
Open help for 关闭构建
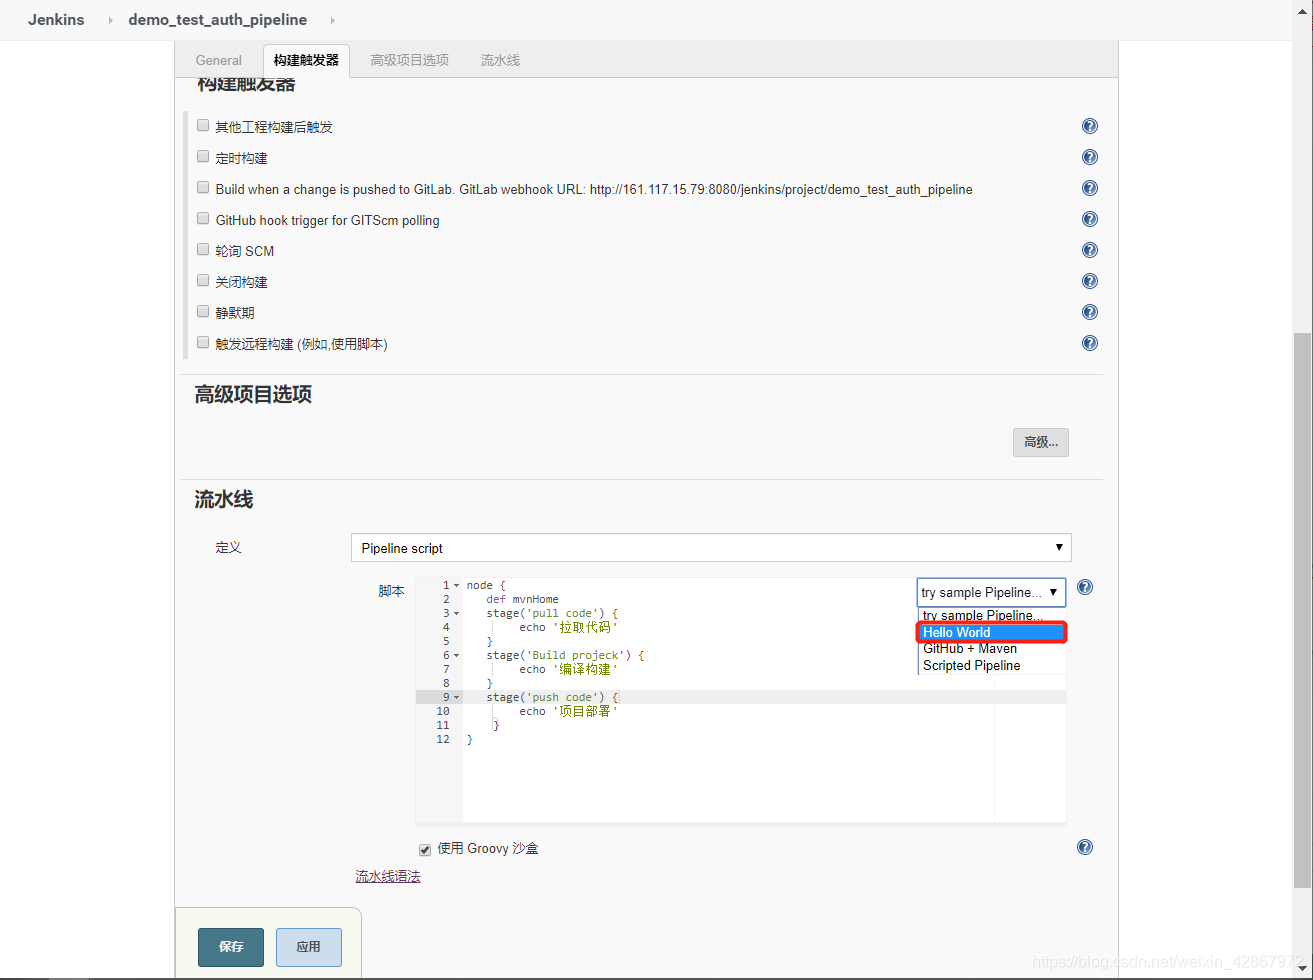tap(1090, 281)
